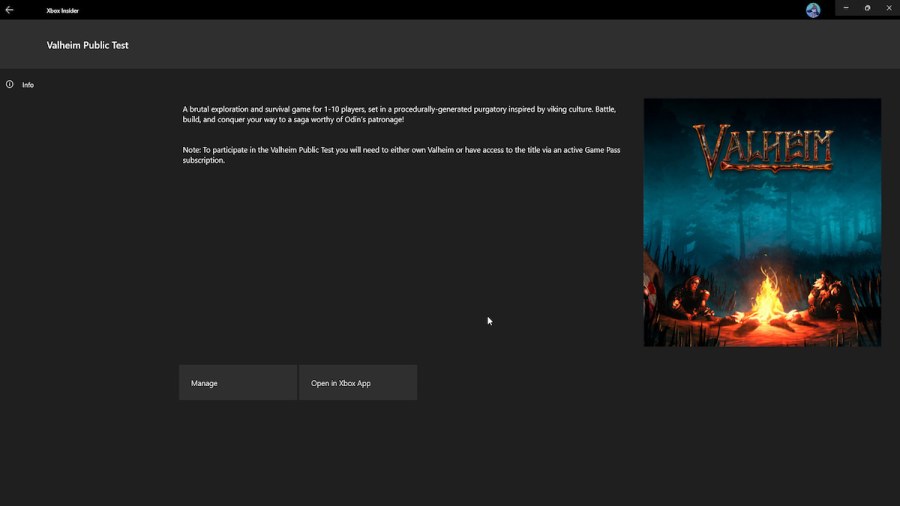Open the Info sidebar item
The height and width of the screenshot is (506, 900).
coord(28,85)
